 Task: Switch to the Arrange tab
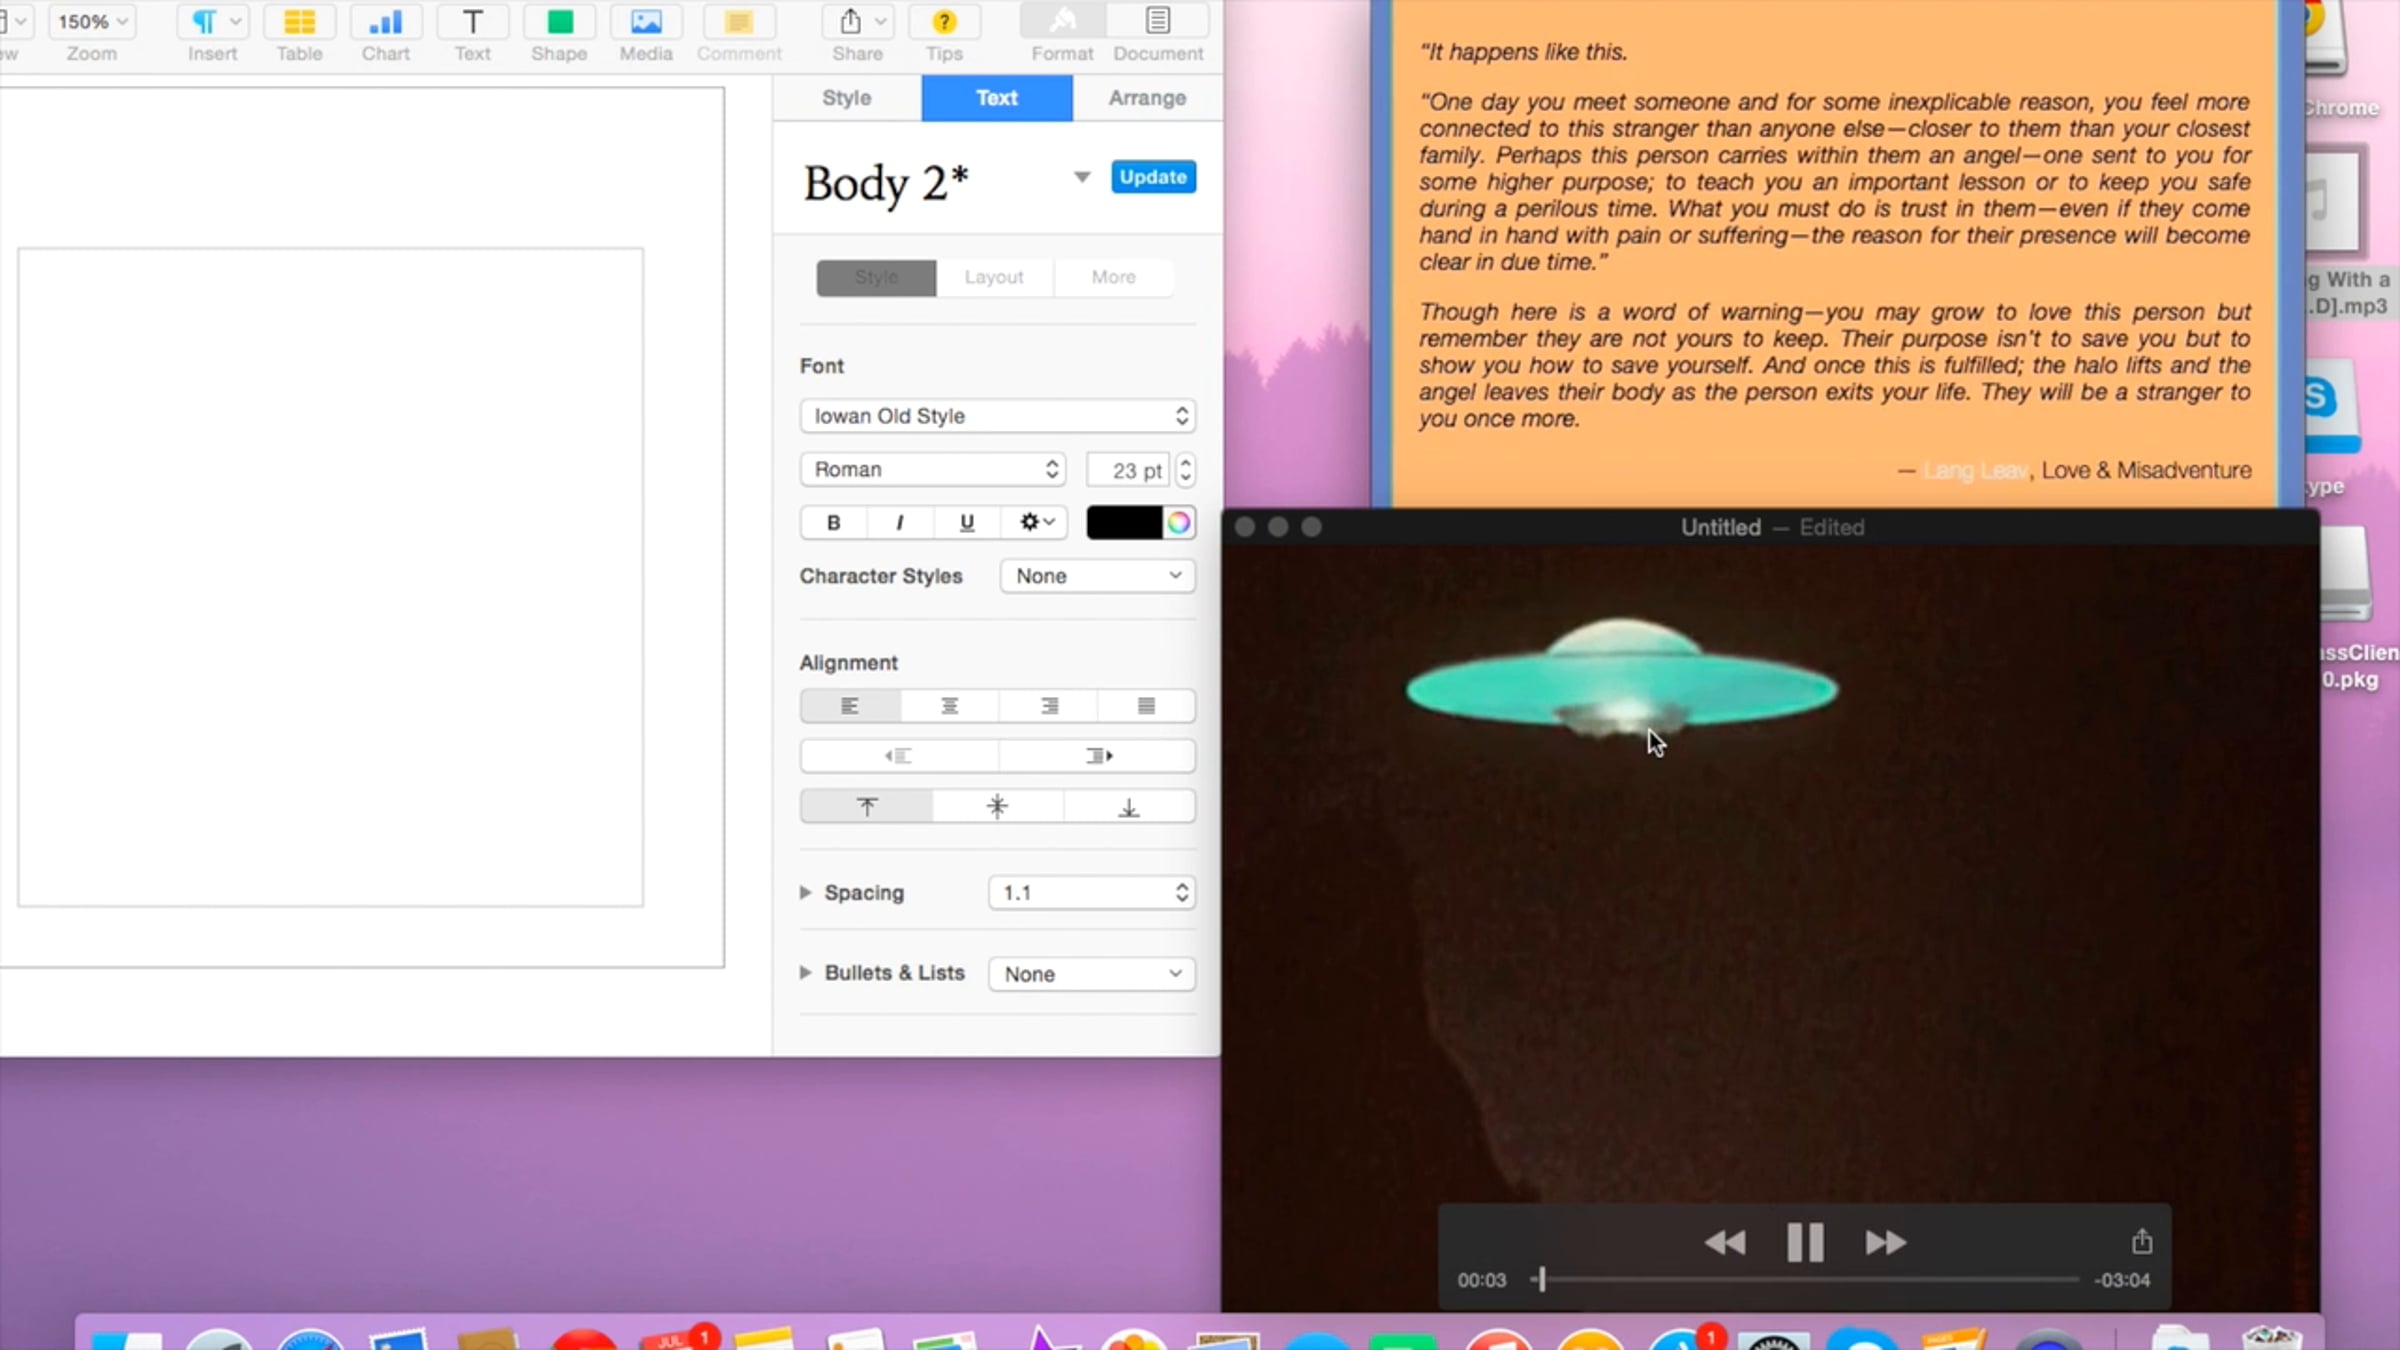(1147, 98)
